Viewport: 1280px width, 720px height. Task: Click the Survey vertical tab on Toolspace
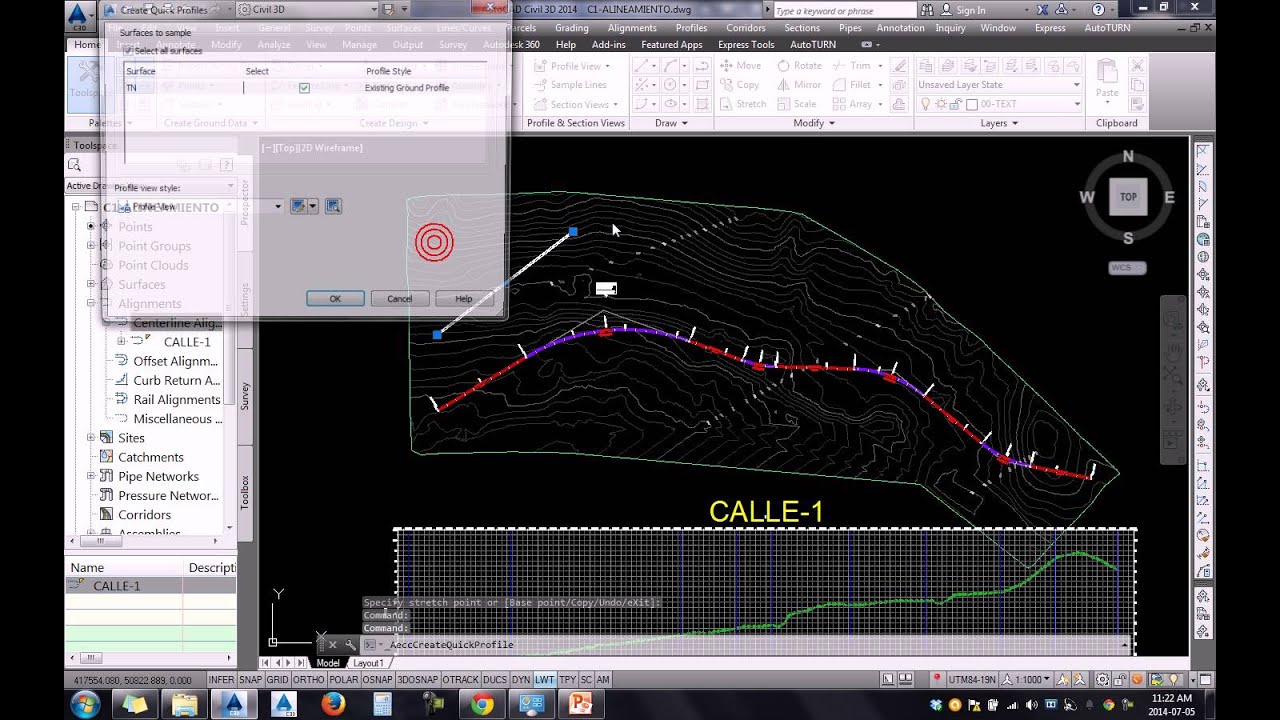[245, 395]
